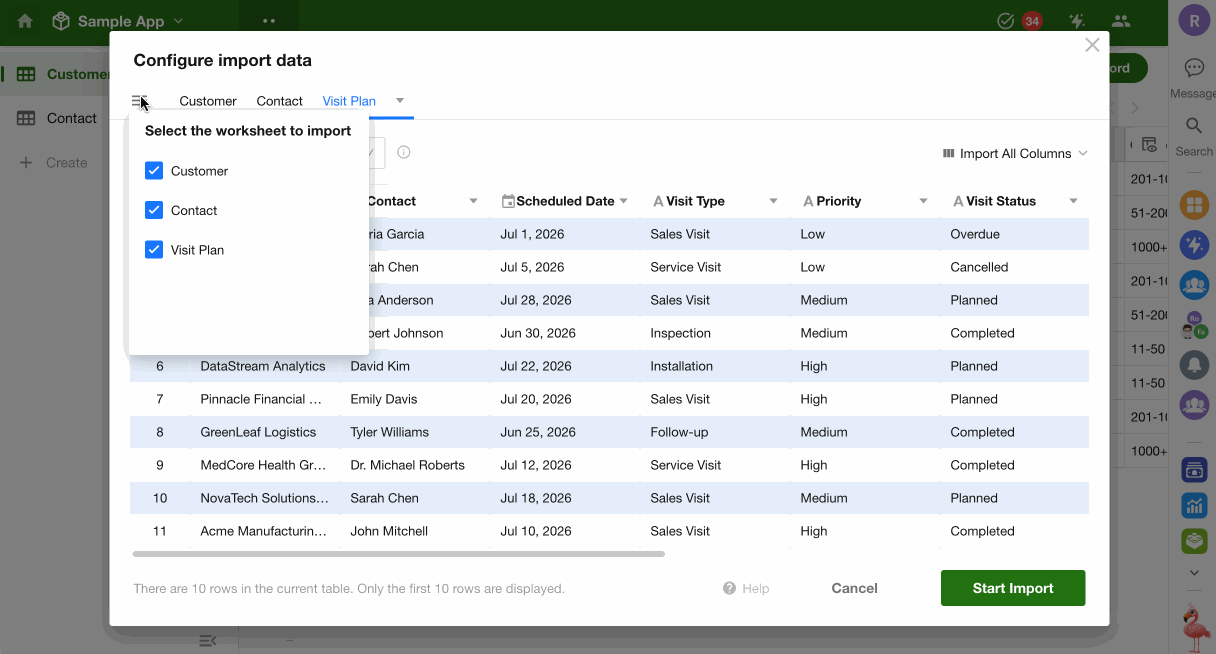Click the Search magnifier icon
This screenshot has width=1216, height=654.
[1194, 126]
